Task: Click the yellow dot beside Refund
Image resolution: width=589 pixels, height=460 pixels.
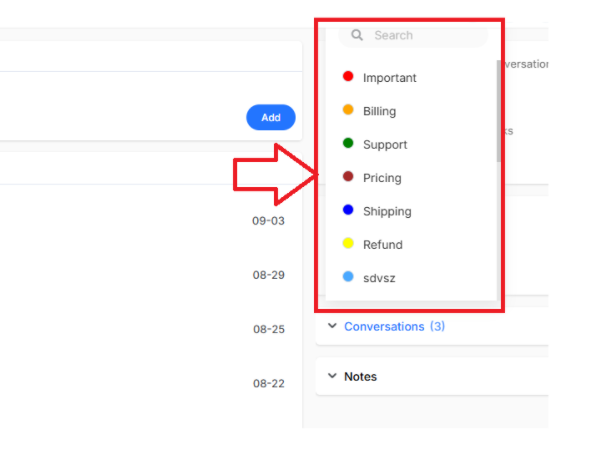Action: [348, 243]
